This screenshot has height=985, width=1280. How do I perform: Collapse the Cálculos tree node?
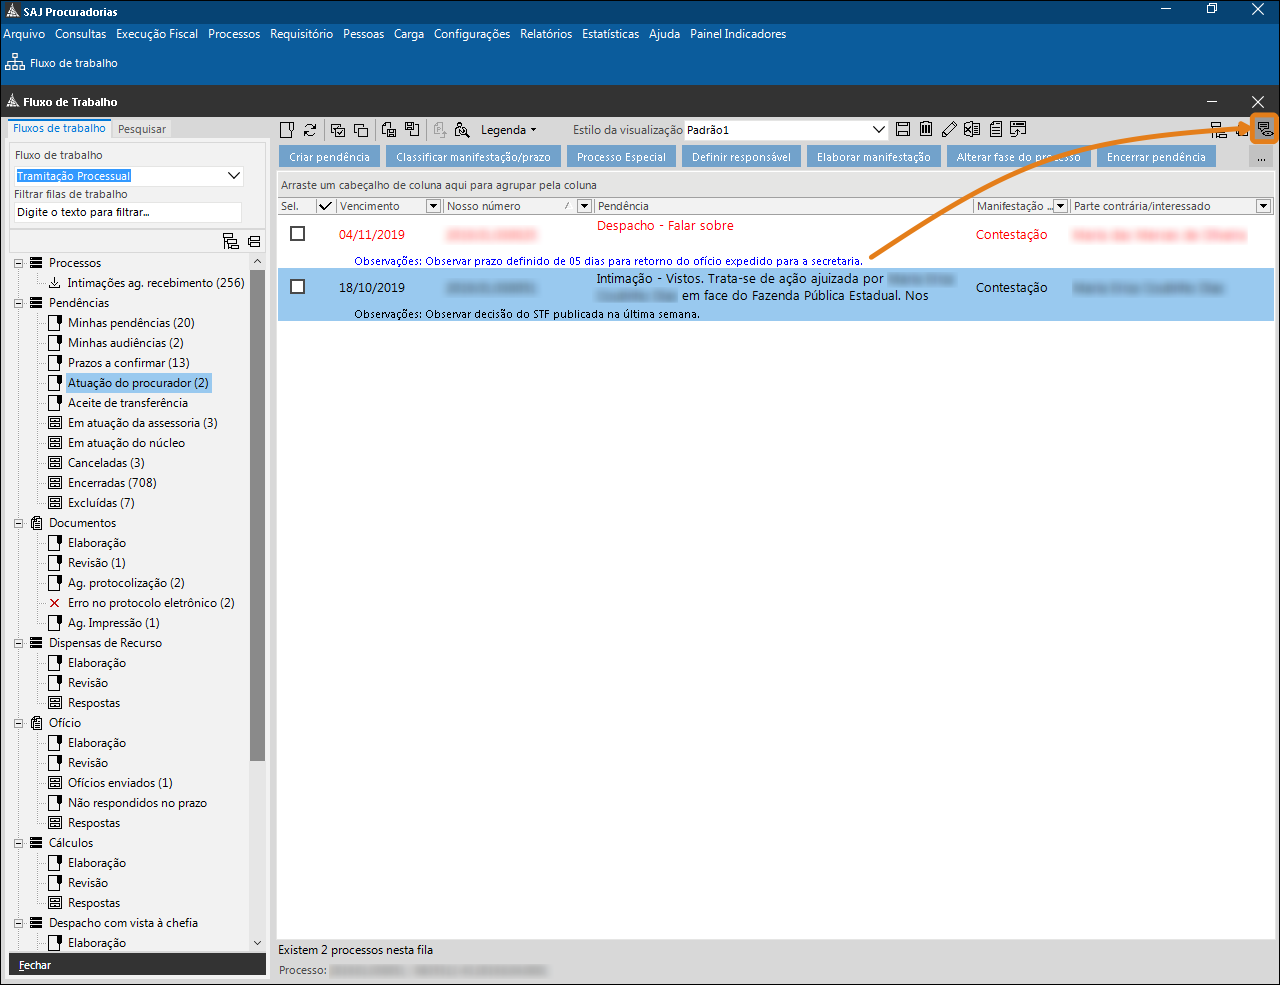click(19, 843)
